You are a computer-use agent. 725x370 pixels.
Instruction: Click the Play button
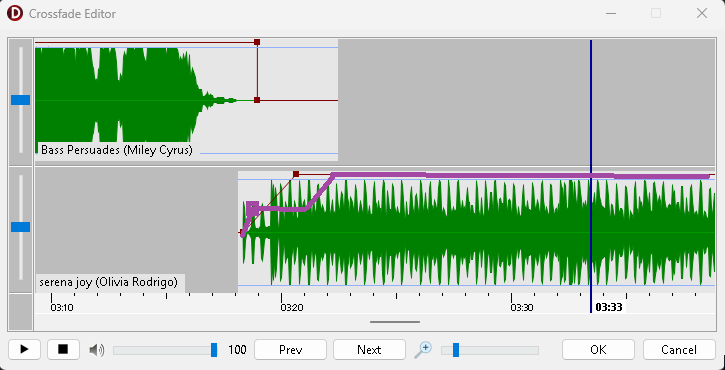[24, 350]
